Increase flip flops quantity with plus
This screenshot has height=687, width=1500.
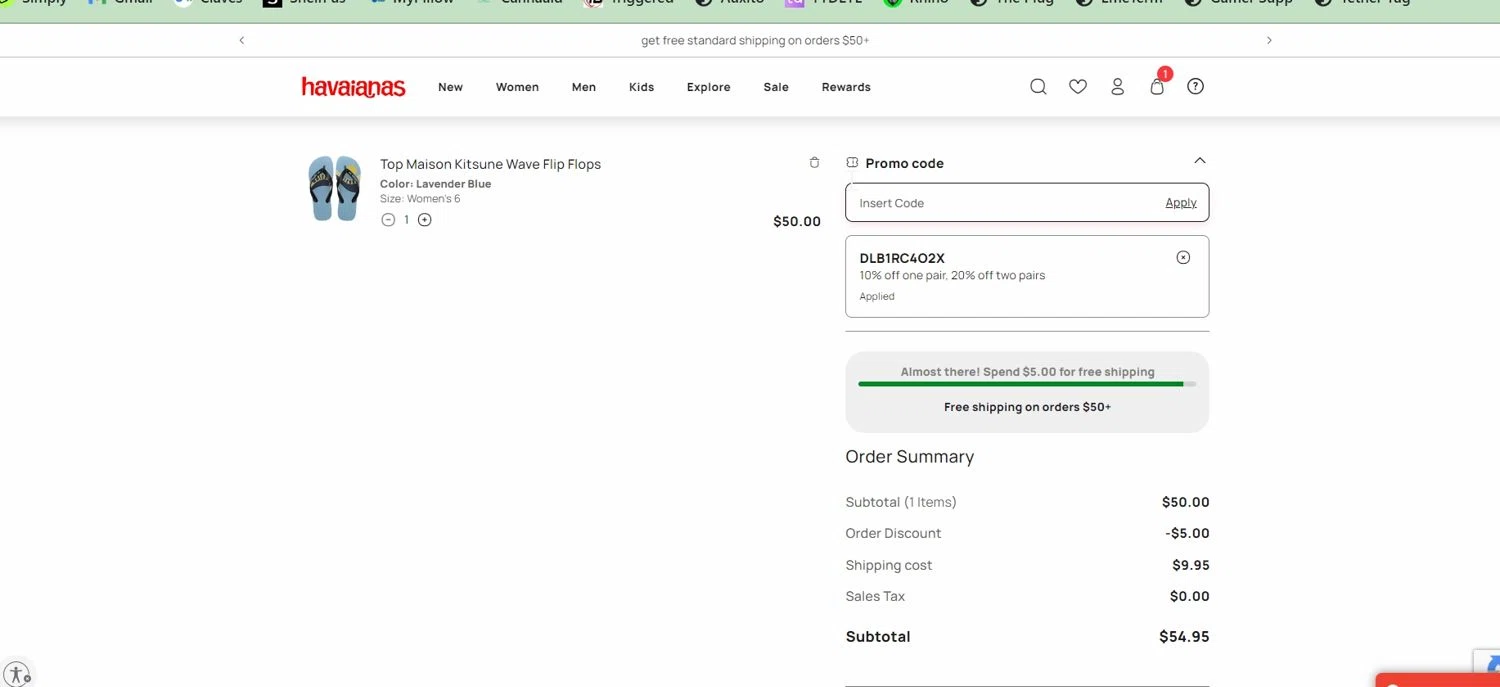click(424, 220)
